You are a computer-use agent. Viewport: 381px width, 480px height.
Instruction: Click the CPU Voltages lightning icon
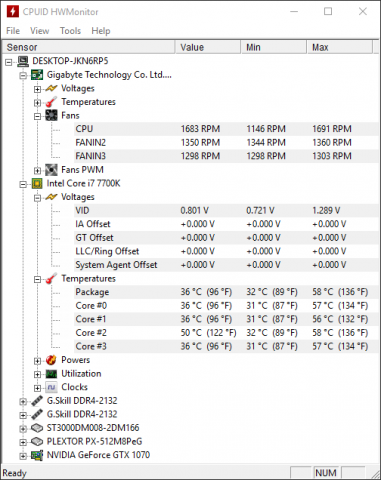pyautogui.click(x=51, y=197)
